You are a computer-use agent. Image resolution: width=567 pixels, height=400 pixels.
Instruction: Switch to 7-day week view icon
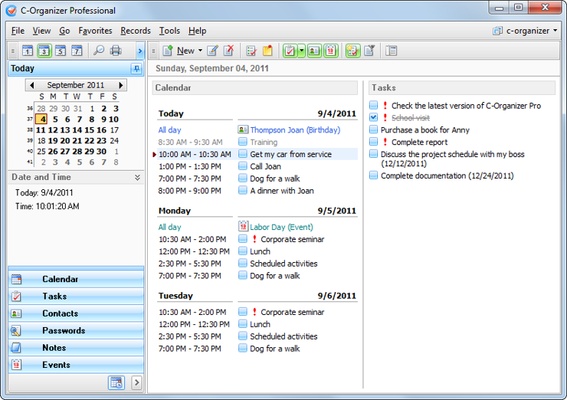[x=77, y=51]
